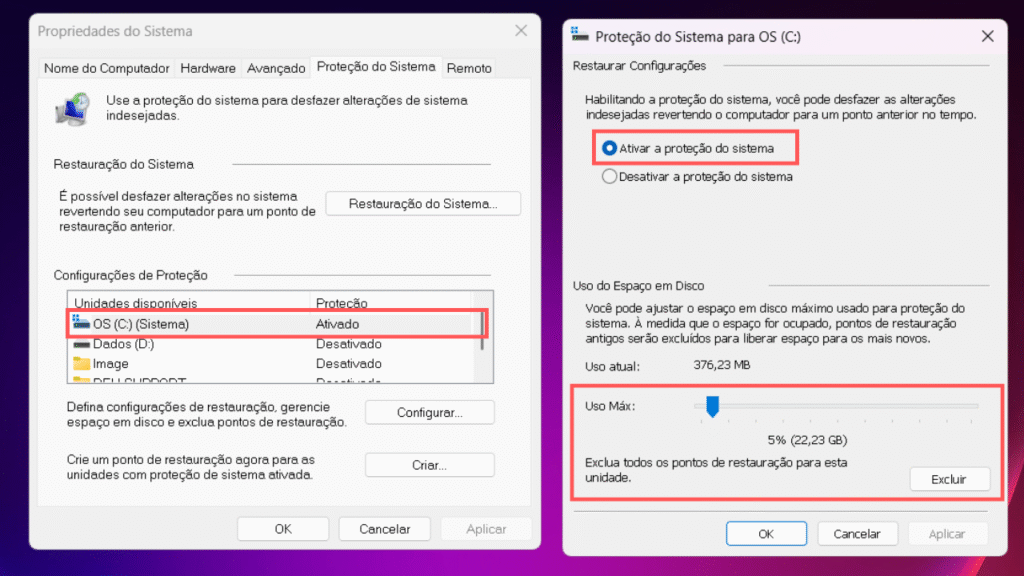
Task: Switch to Nome do Computador tab
Action: pyautogui.click(x=106, y=68)
